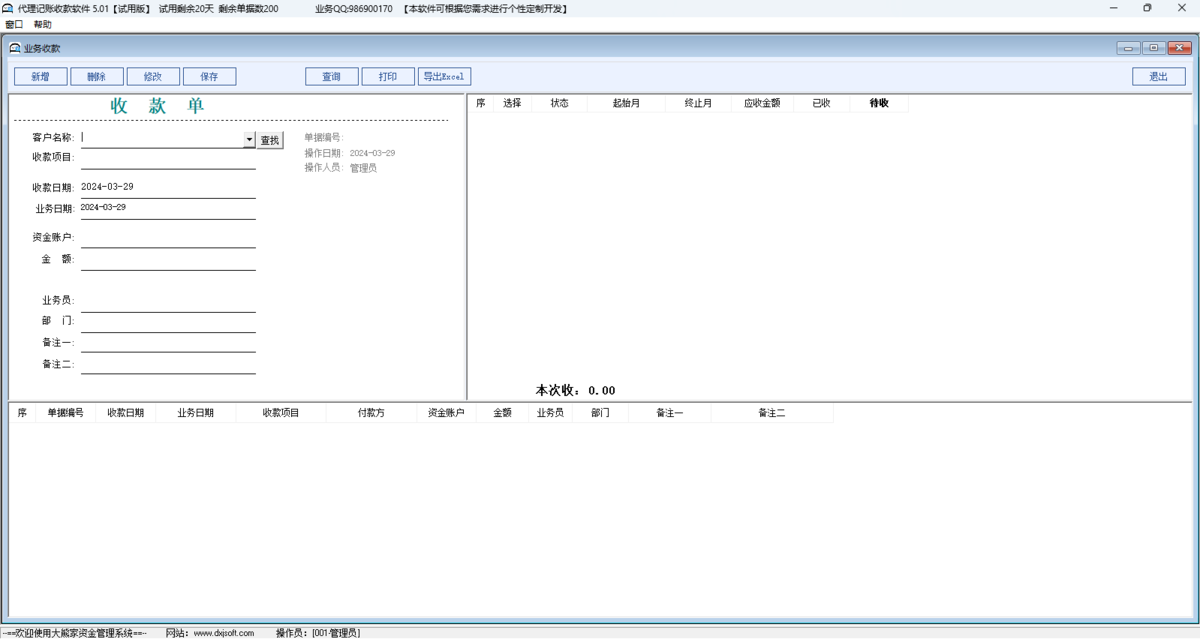Click the 业务日期 column header in bottom grid

(196, 413)
